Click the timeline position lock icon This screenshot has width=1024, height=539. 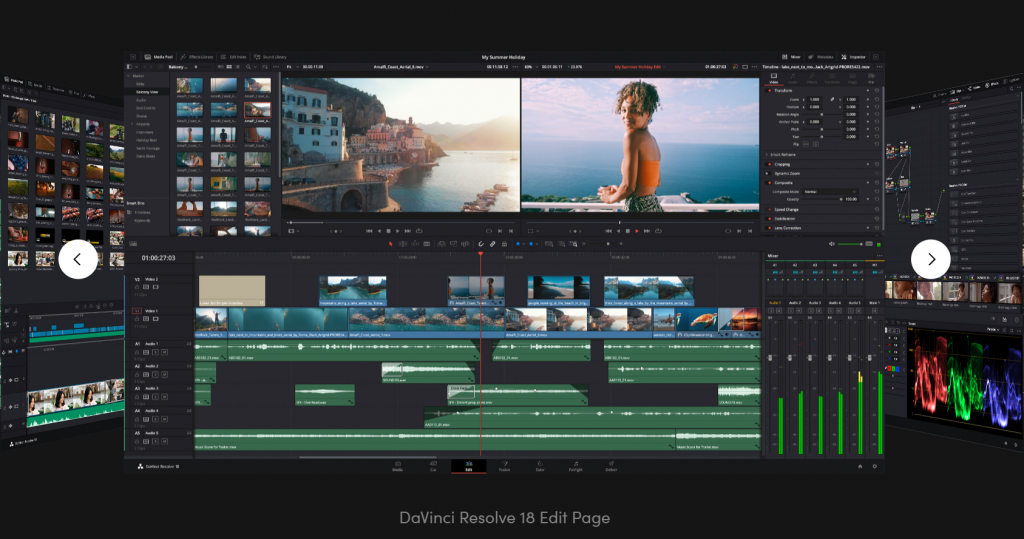click(504, 244)
